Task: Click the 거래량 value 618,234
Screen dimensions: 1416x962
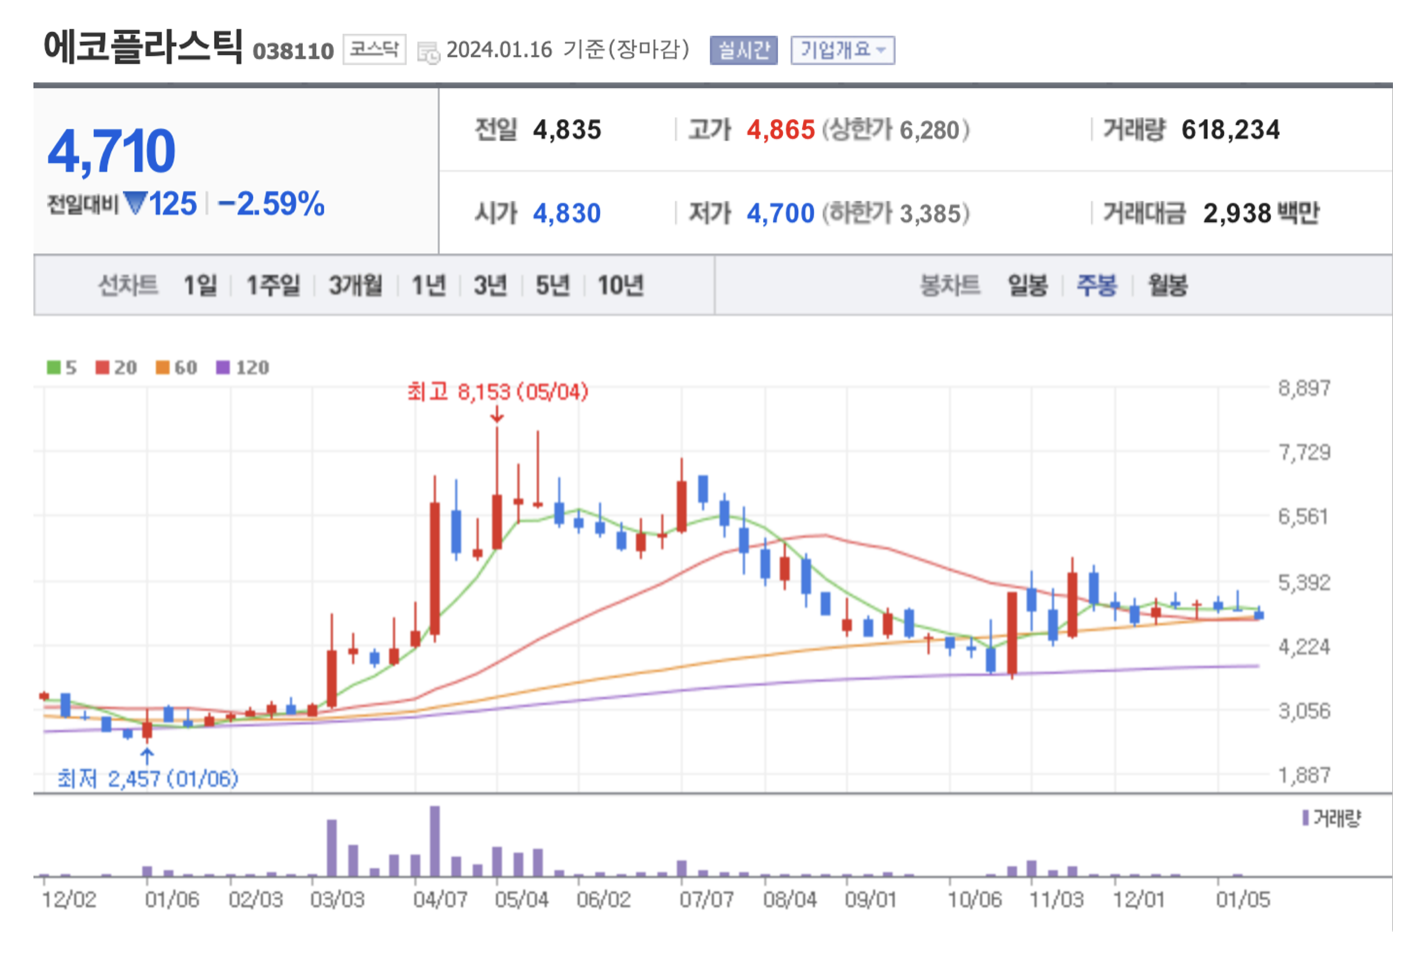Action: point(1230,130)
